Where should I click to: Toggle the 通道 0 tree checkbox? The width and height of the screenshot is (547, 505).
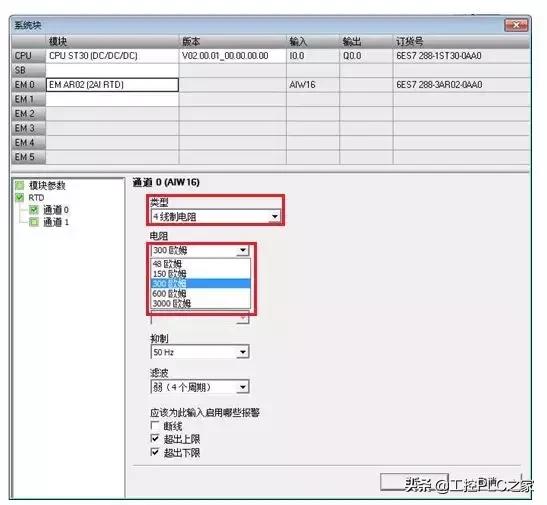coord(34,210)
